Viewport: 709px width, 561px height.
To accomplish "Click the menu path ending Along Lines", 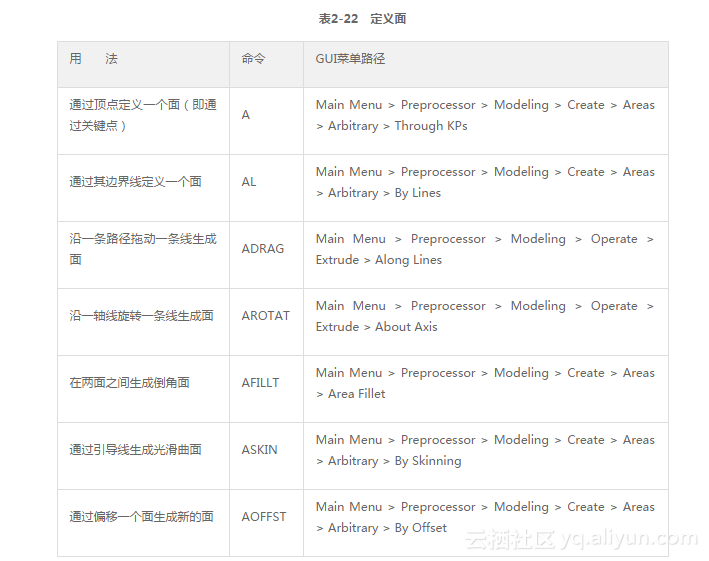I will [x=485, y=249].
